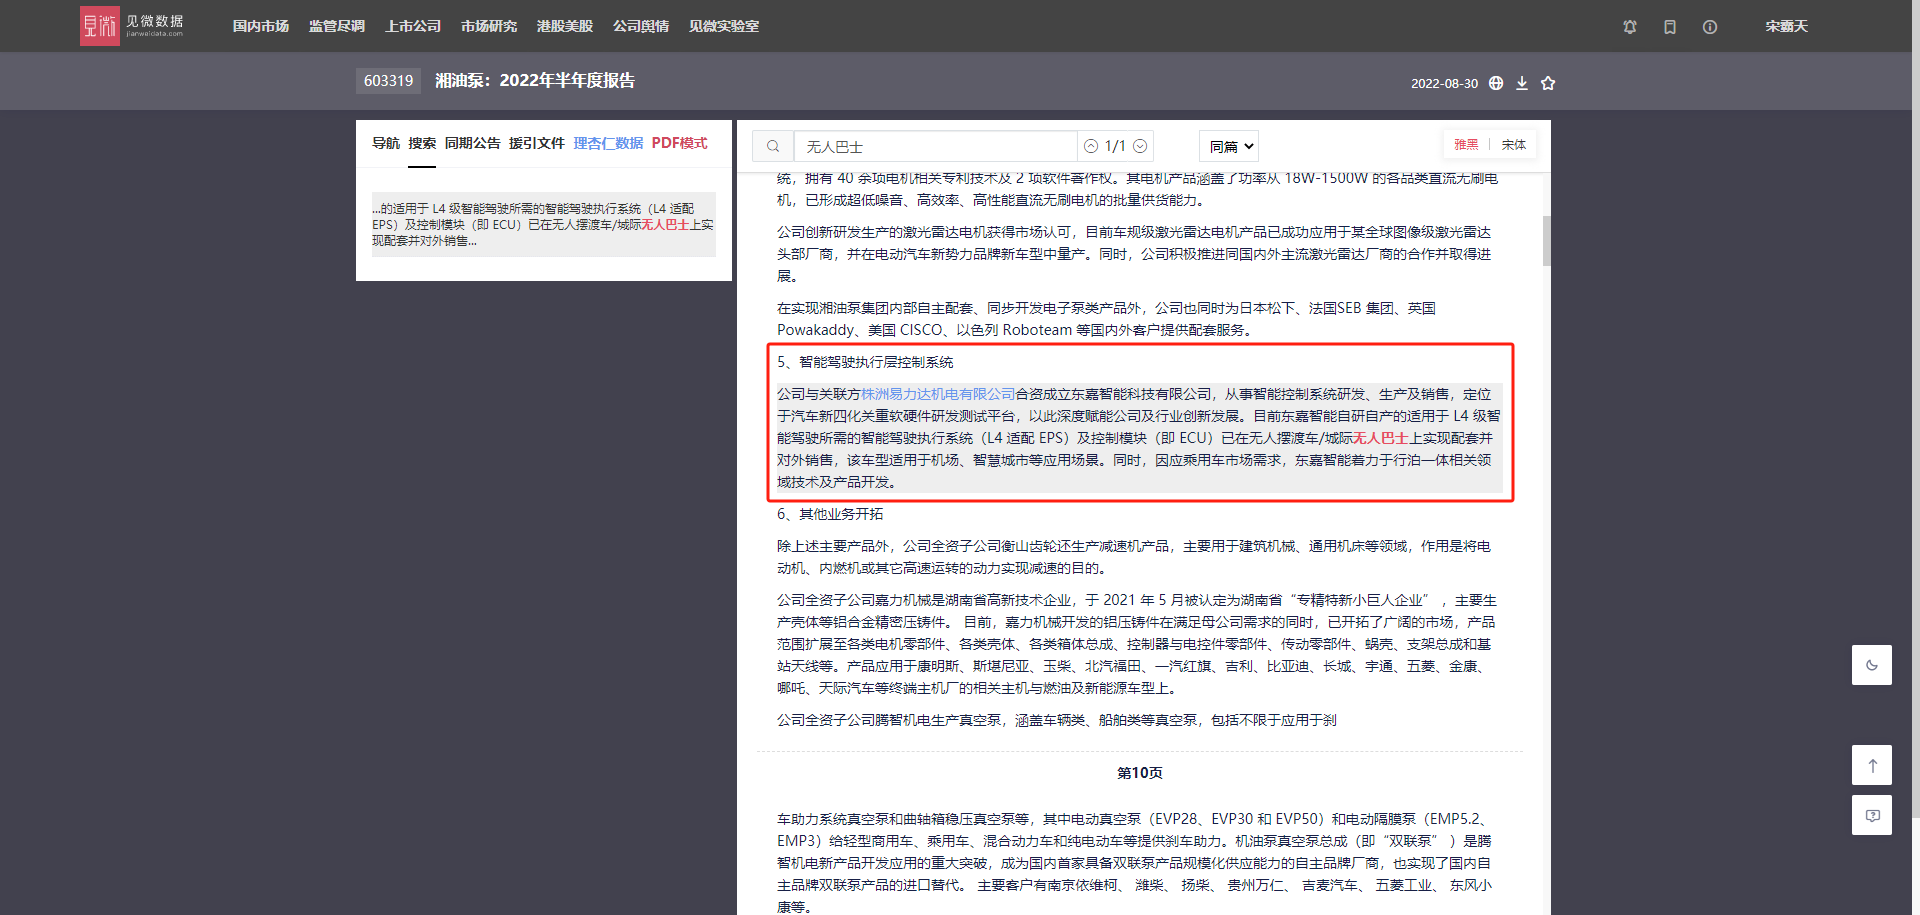Open the 监管尽调 menu
Screen dimensions: 1920x915
[x=337, y=26]
